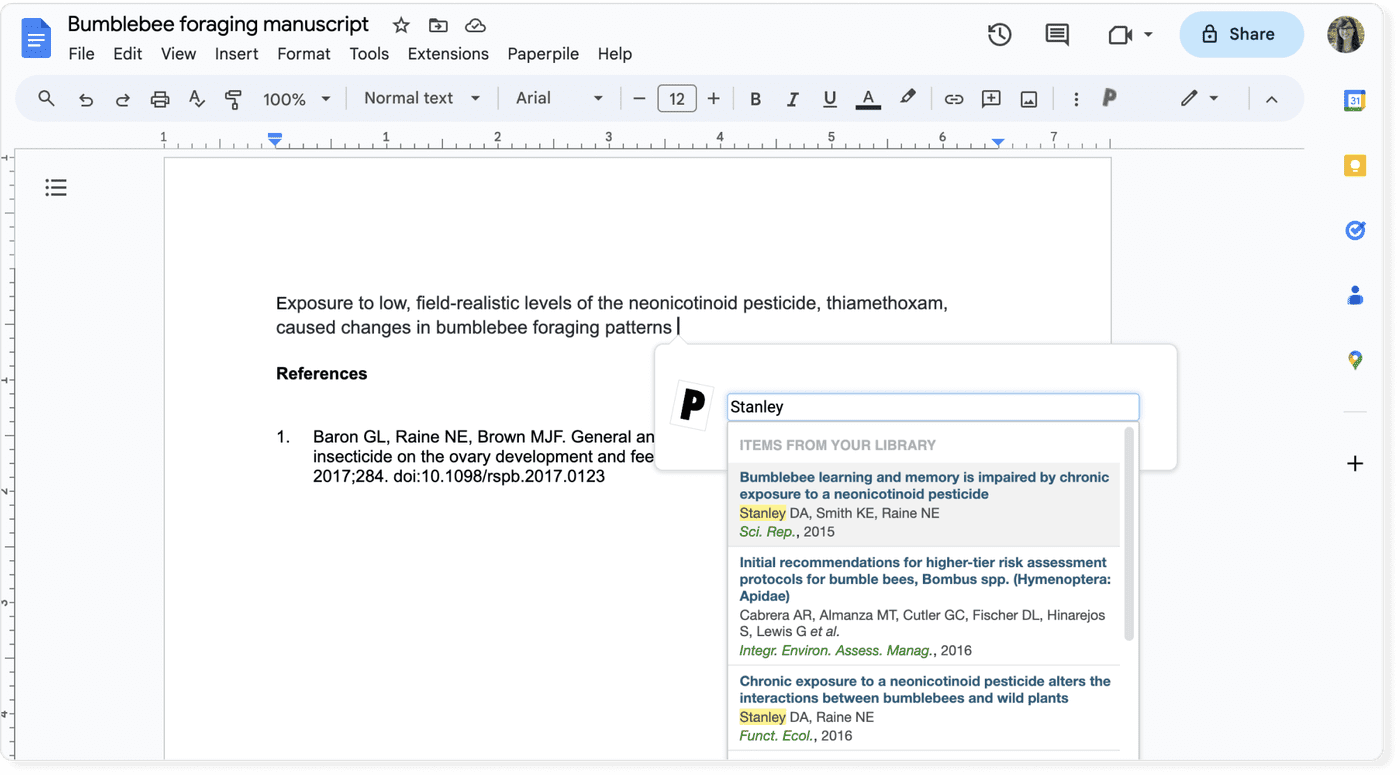Click the Share button

(x=1241, y=34)
